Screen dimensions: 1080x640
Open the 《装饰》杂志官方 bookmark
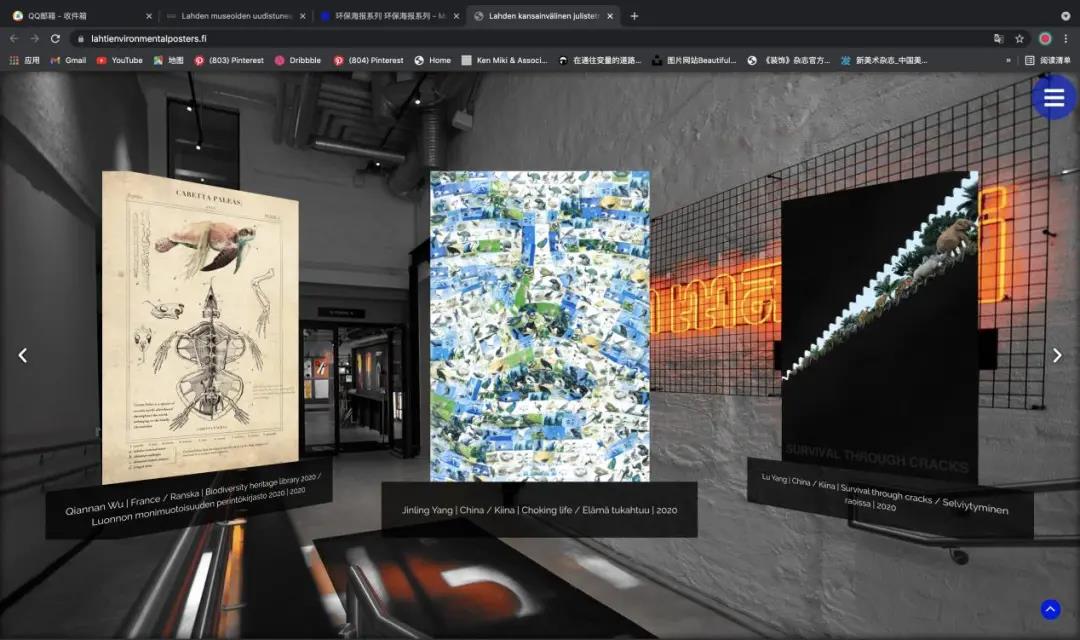[789, 61]
